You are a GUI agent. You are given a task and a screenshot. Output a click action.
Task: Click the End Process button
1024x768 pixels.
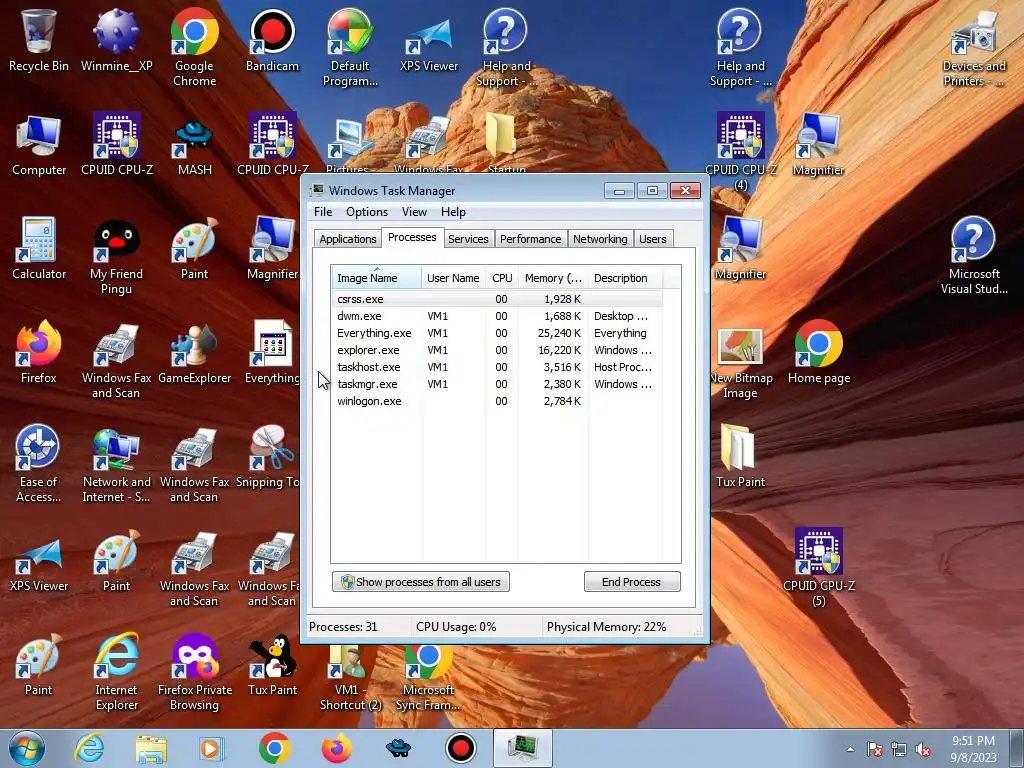pyautogui.click(x=632, y=582)
